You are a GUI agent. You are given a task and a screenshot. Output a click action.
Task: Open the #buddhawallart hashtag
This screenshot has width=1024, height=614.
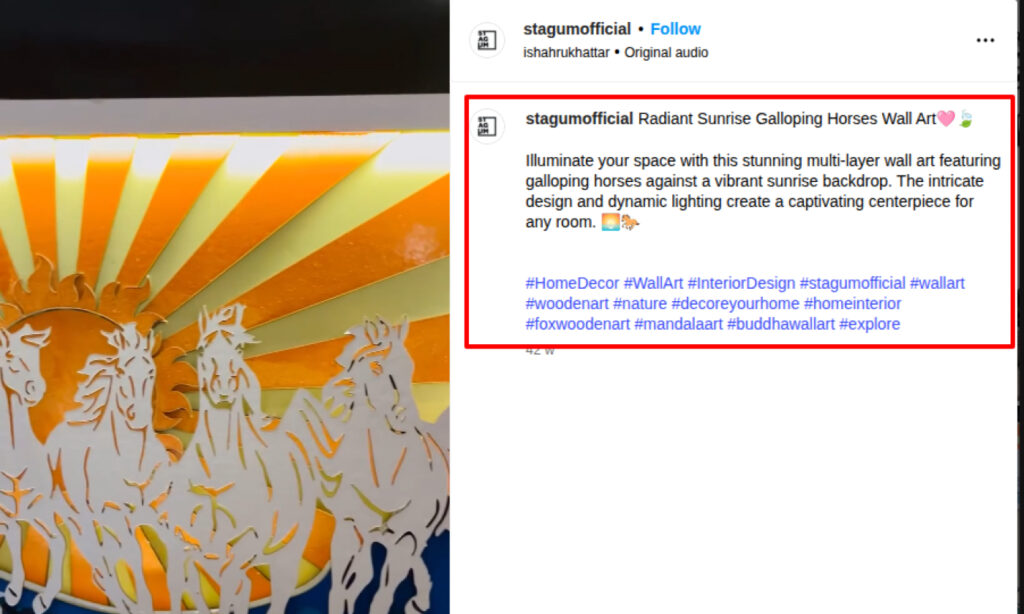[780, 324]
